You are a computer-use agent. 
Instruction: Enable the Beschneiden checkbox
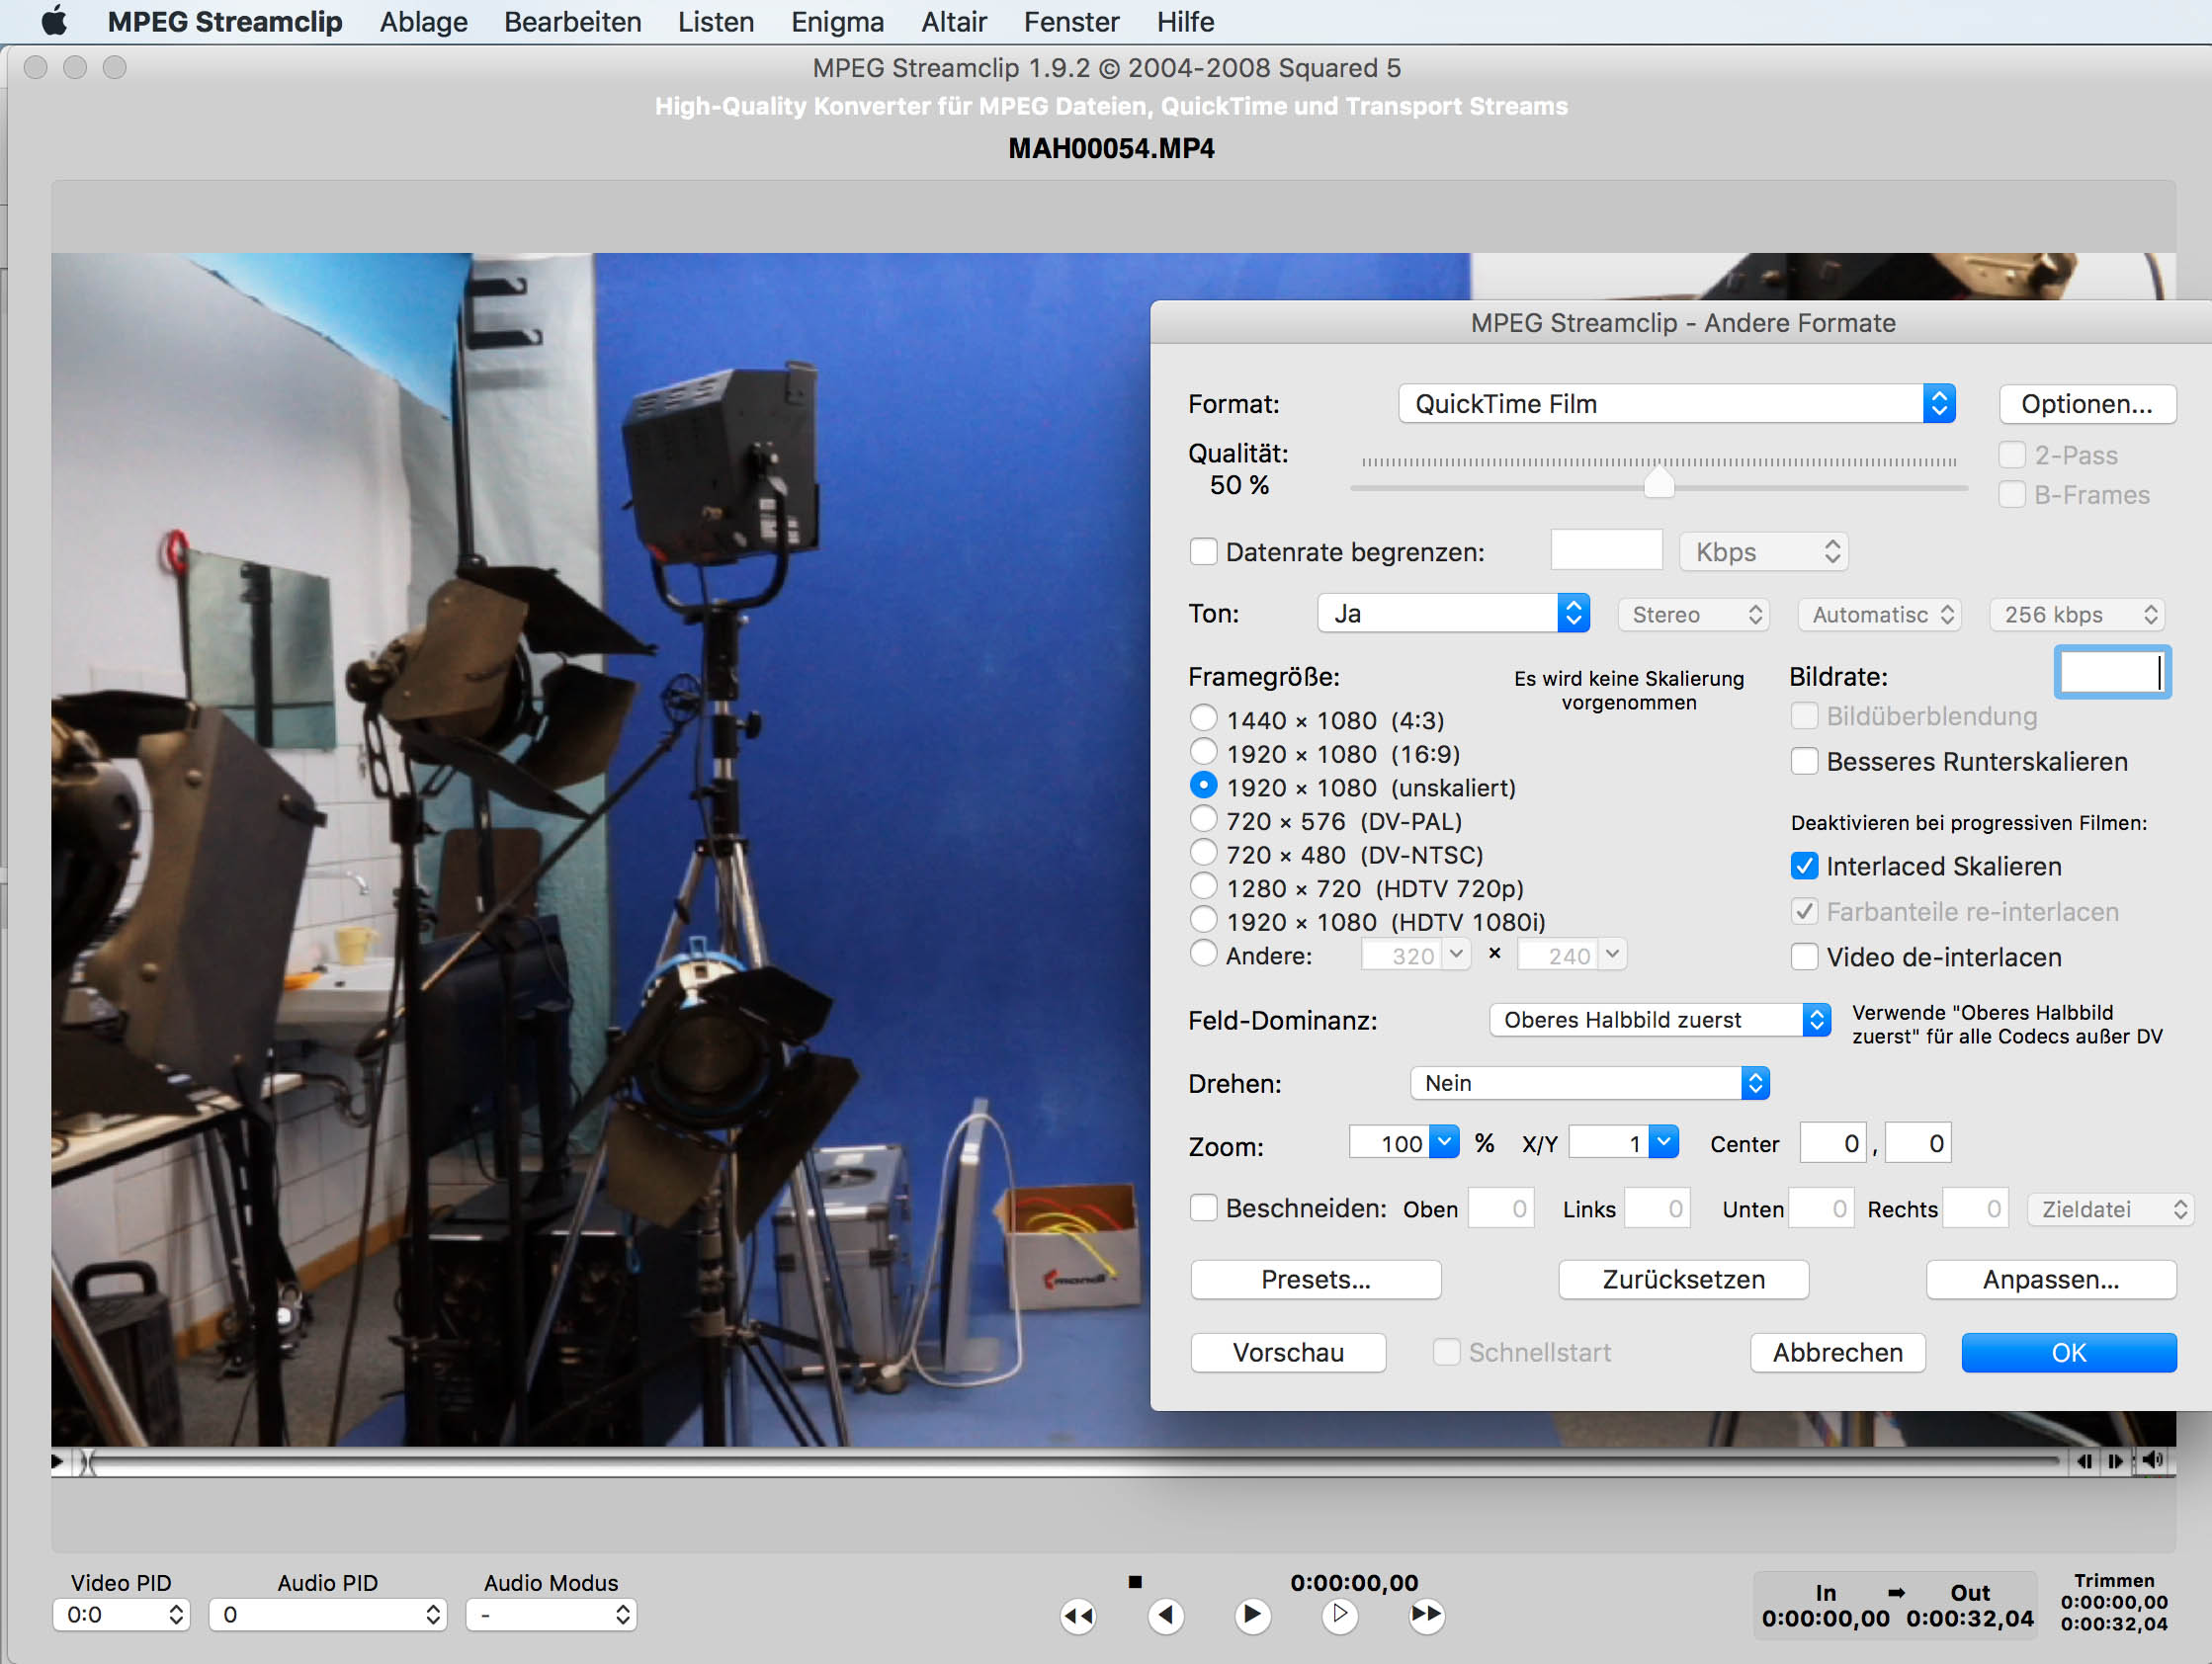tap(1203, 1208)
